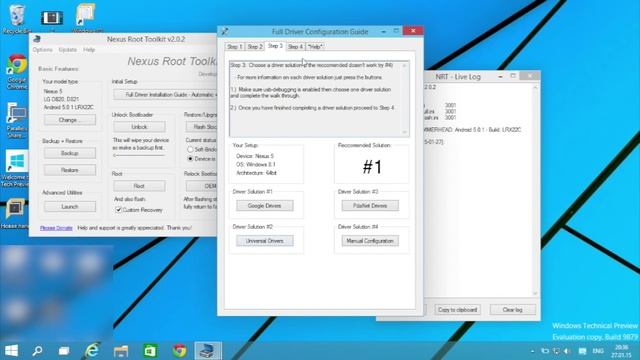Open film strip desktop icon
Viewport: 640px width, 360px height.
coord(52,19)
